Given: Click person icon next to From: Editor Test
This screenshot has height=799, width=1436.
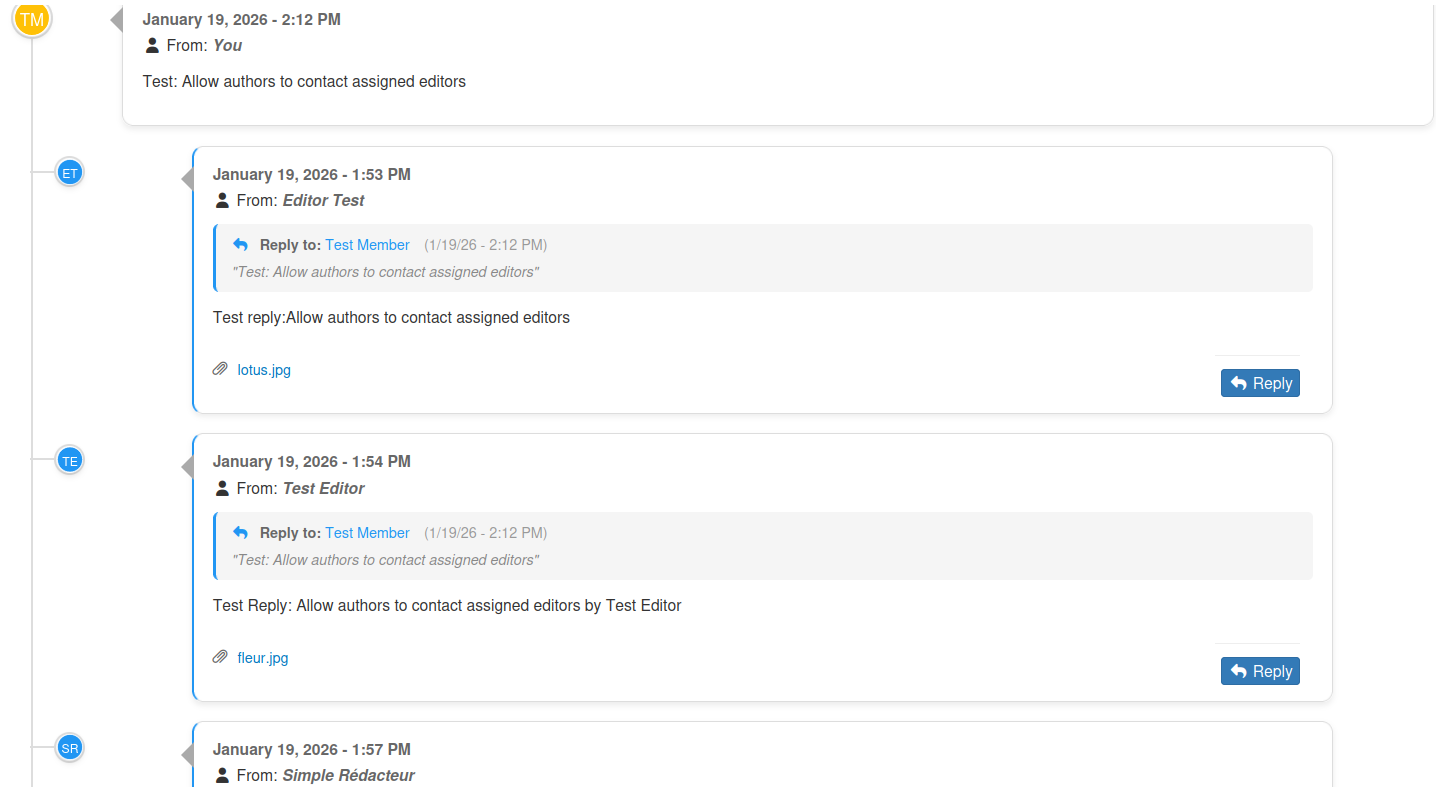Looking at the screenshot, I should coord(222,201).
